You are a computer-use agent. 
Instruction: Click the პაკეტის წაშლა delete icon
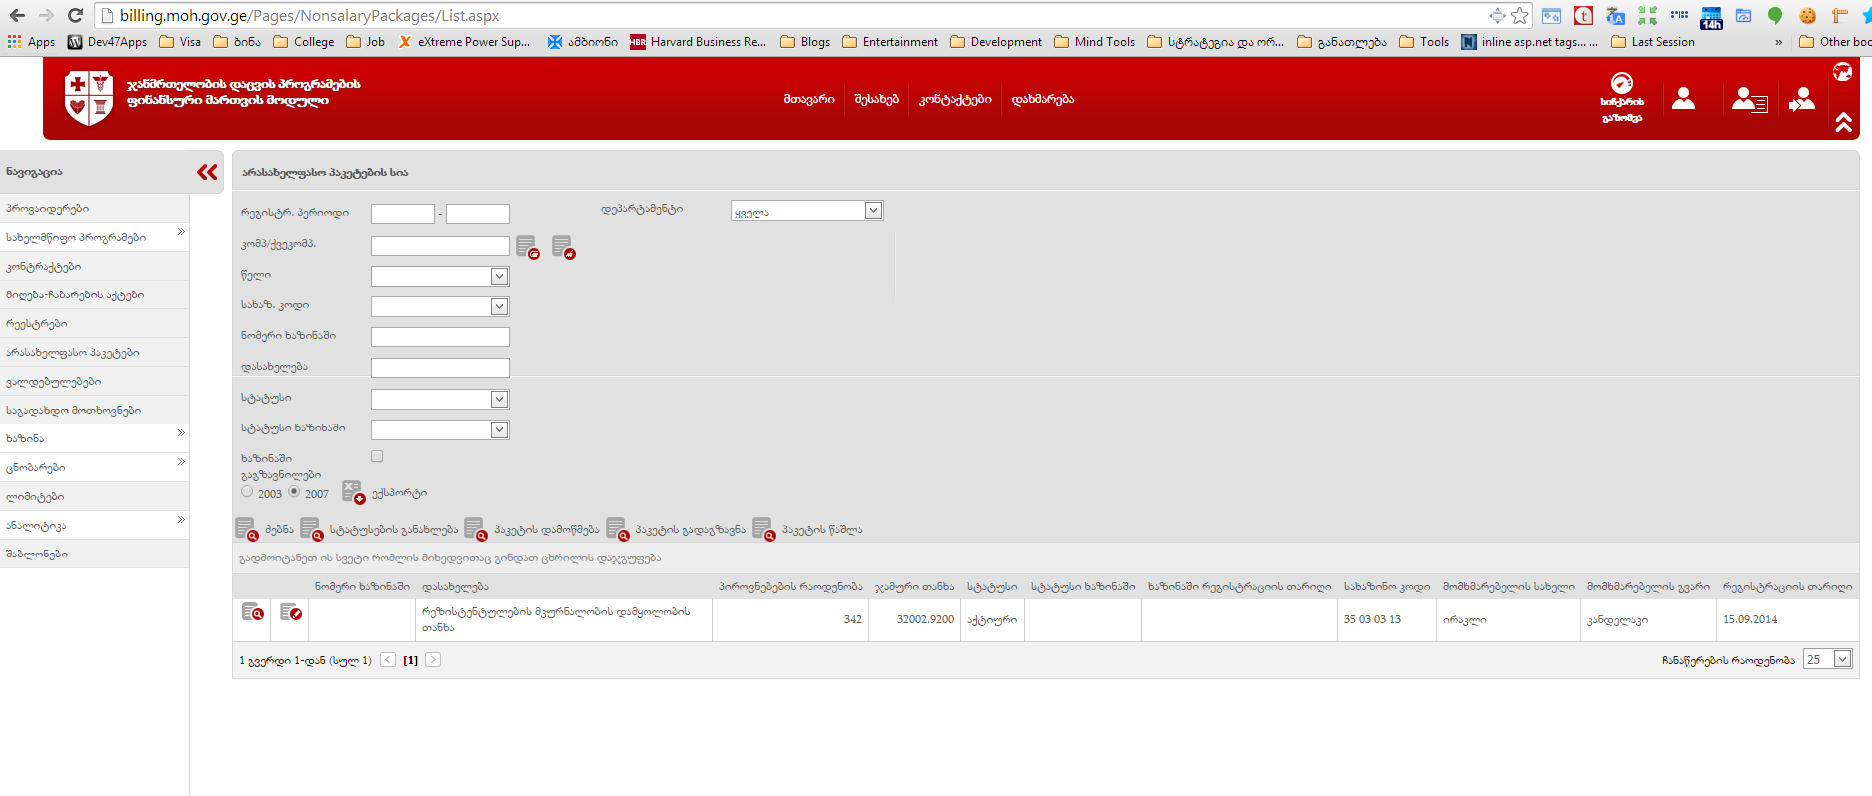[763, 529]
